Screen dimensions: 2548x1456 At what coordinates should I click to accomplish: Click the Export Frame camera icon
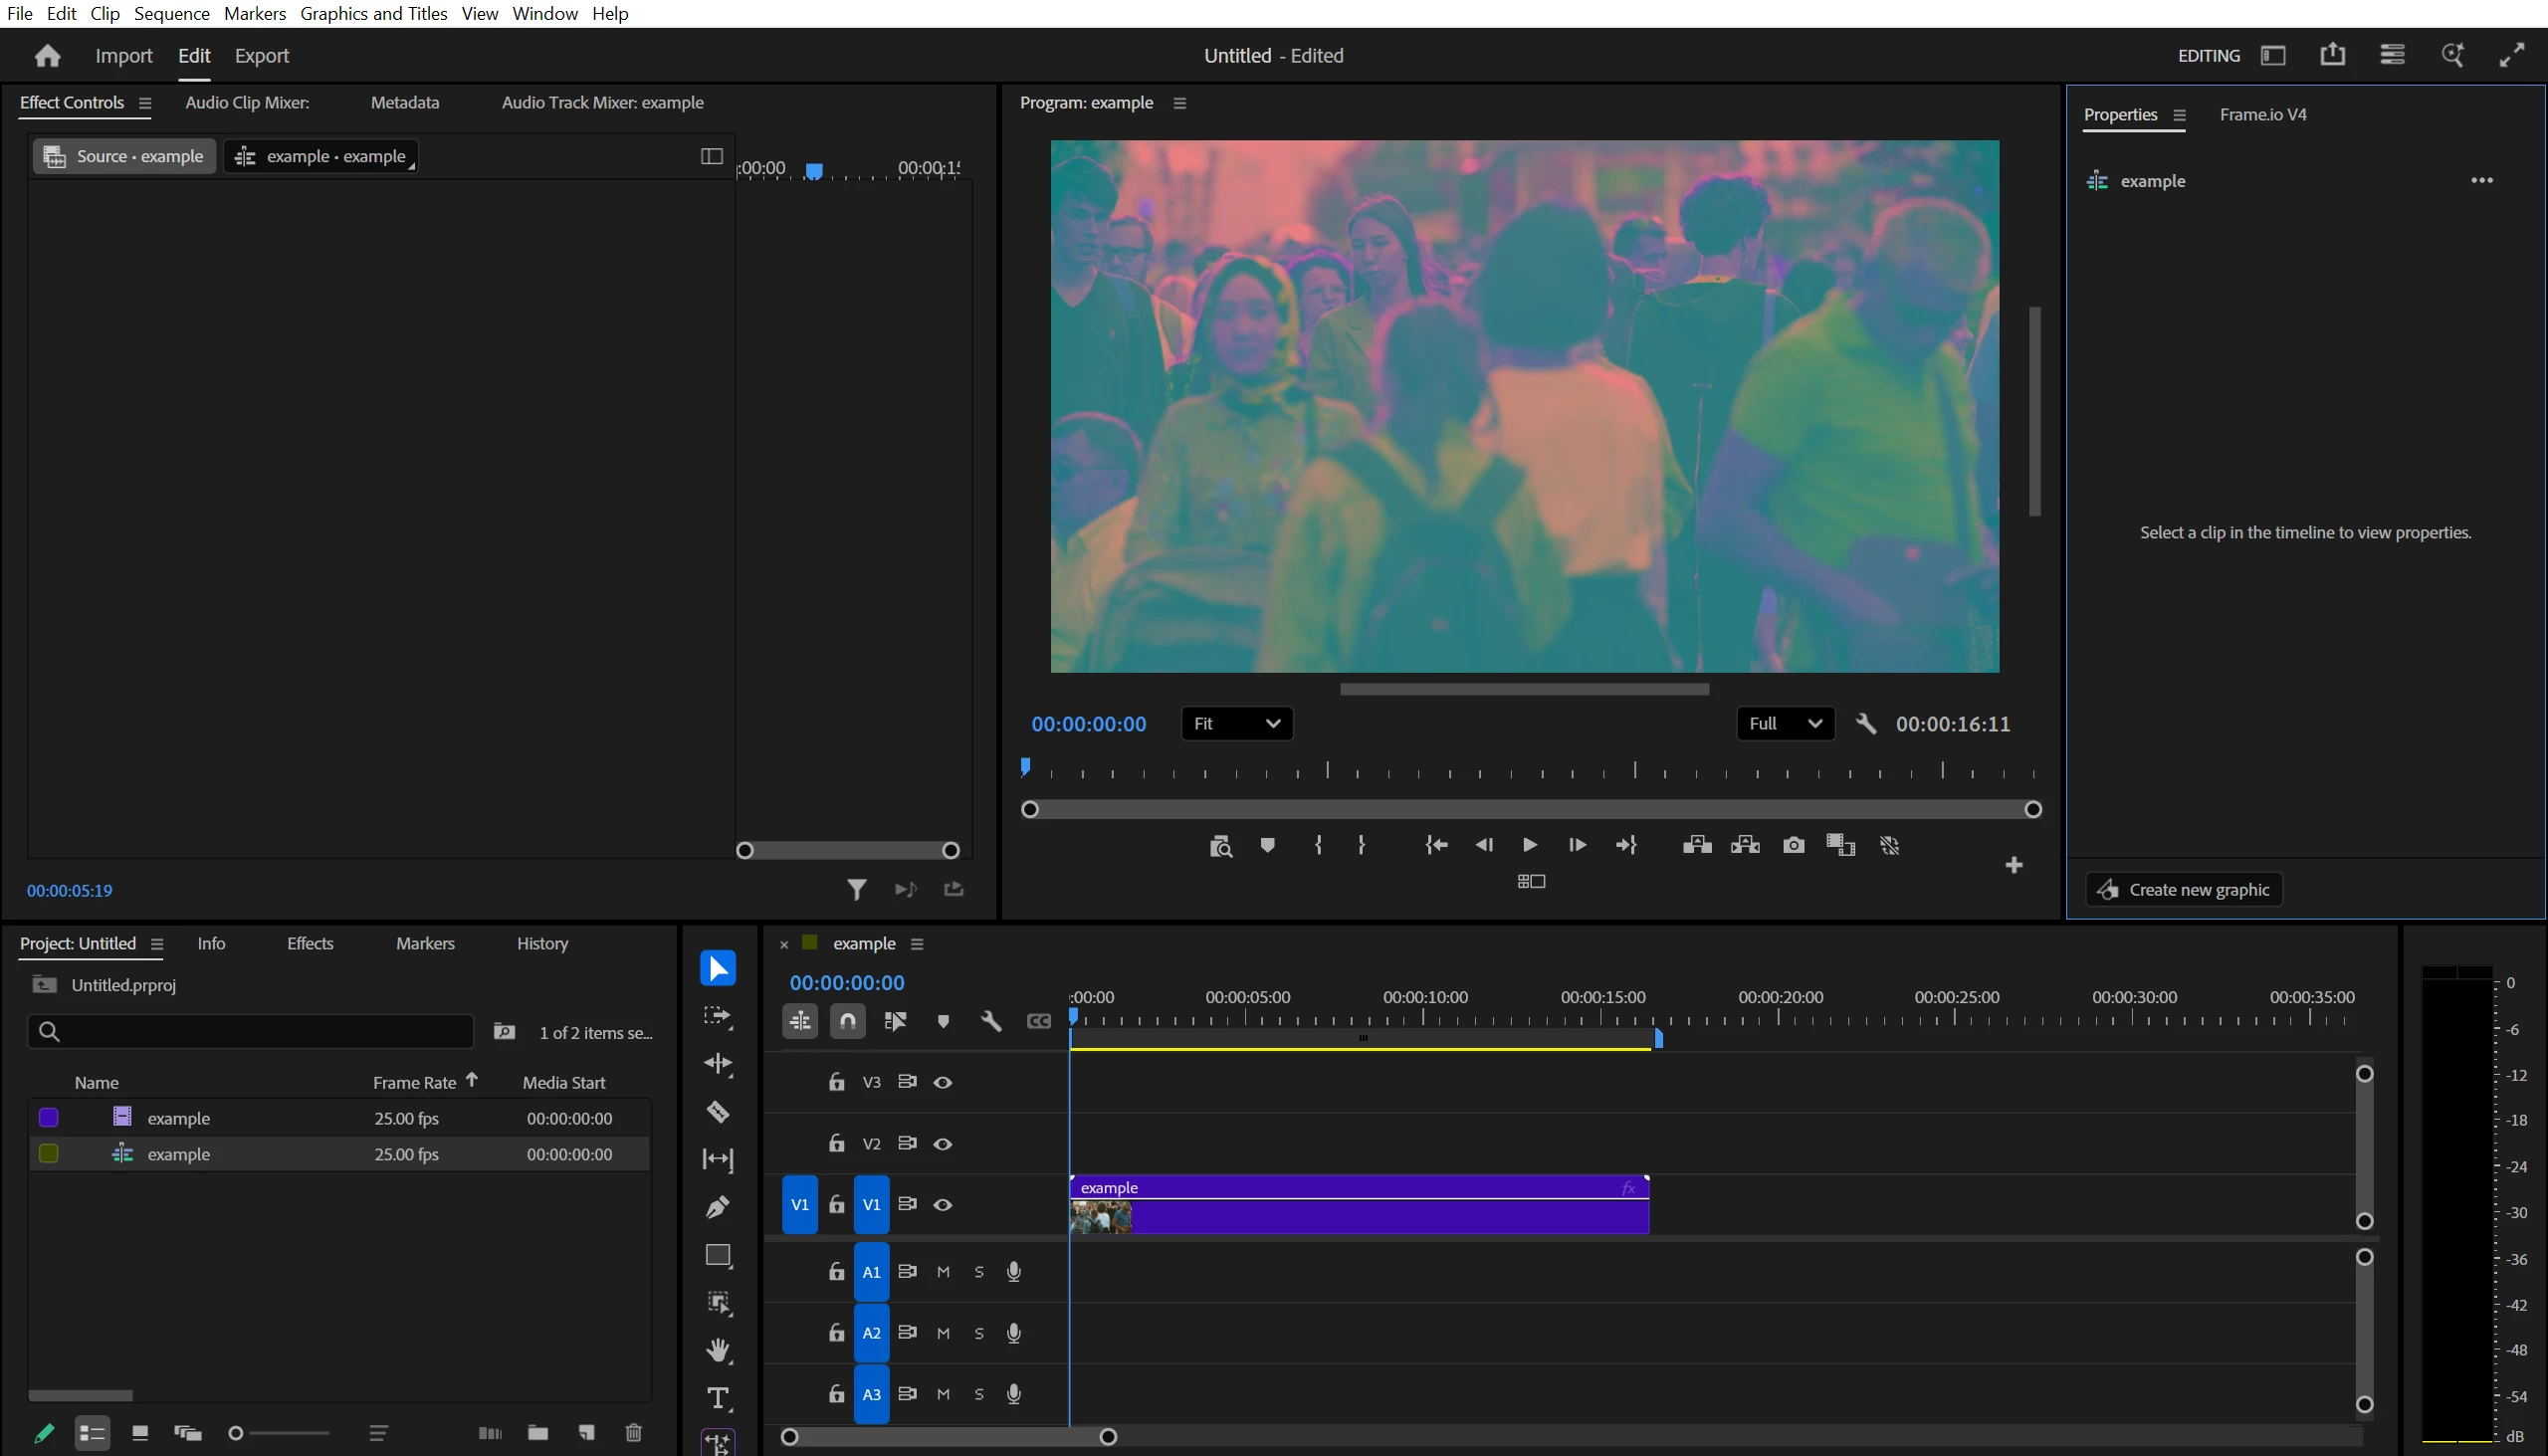pos(1793,845)
